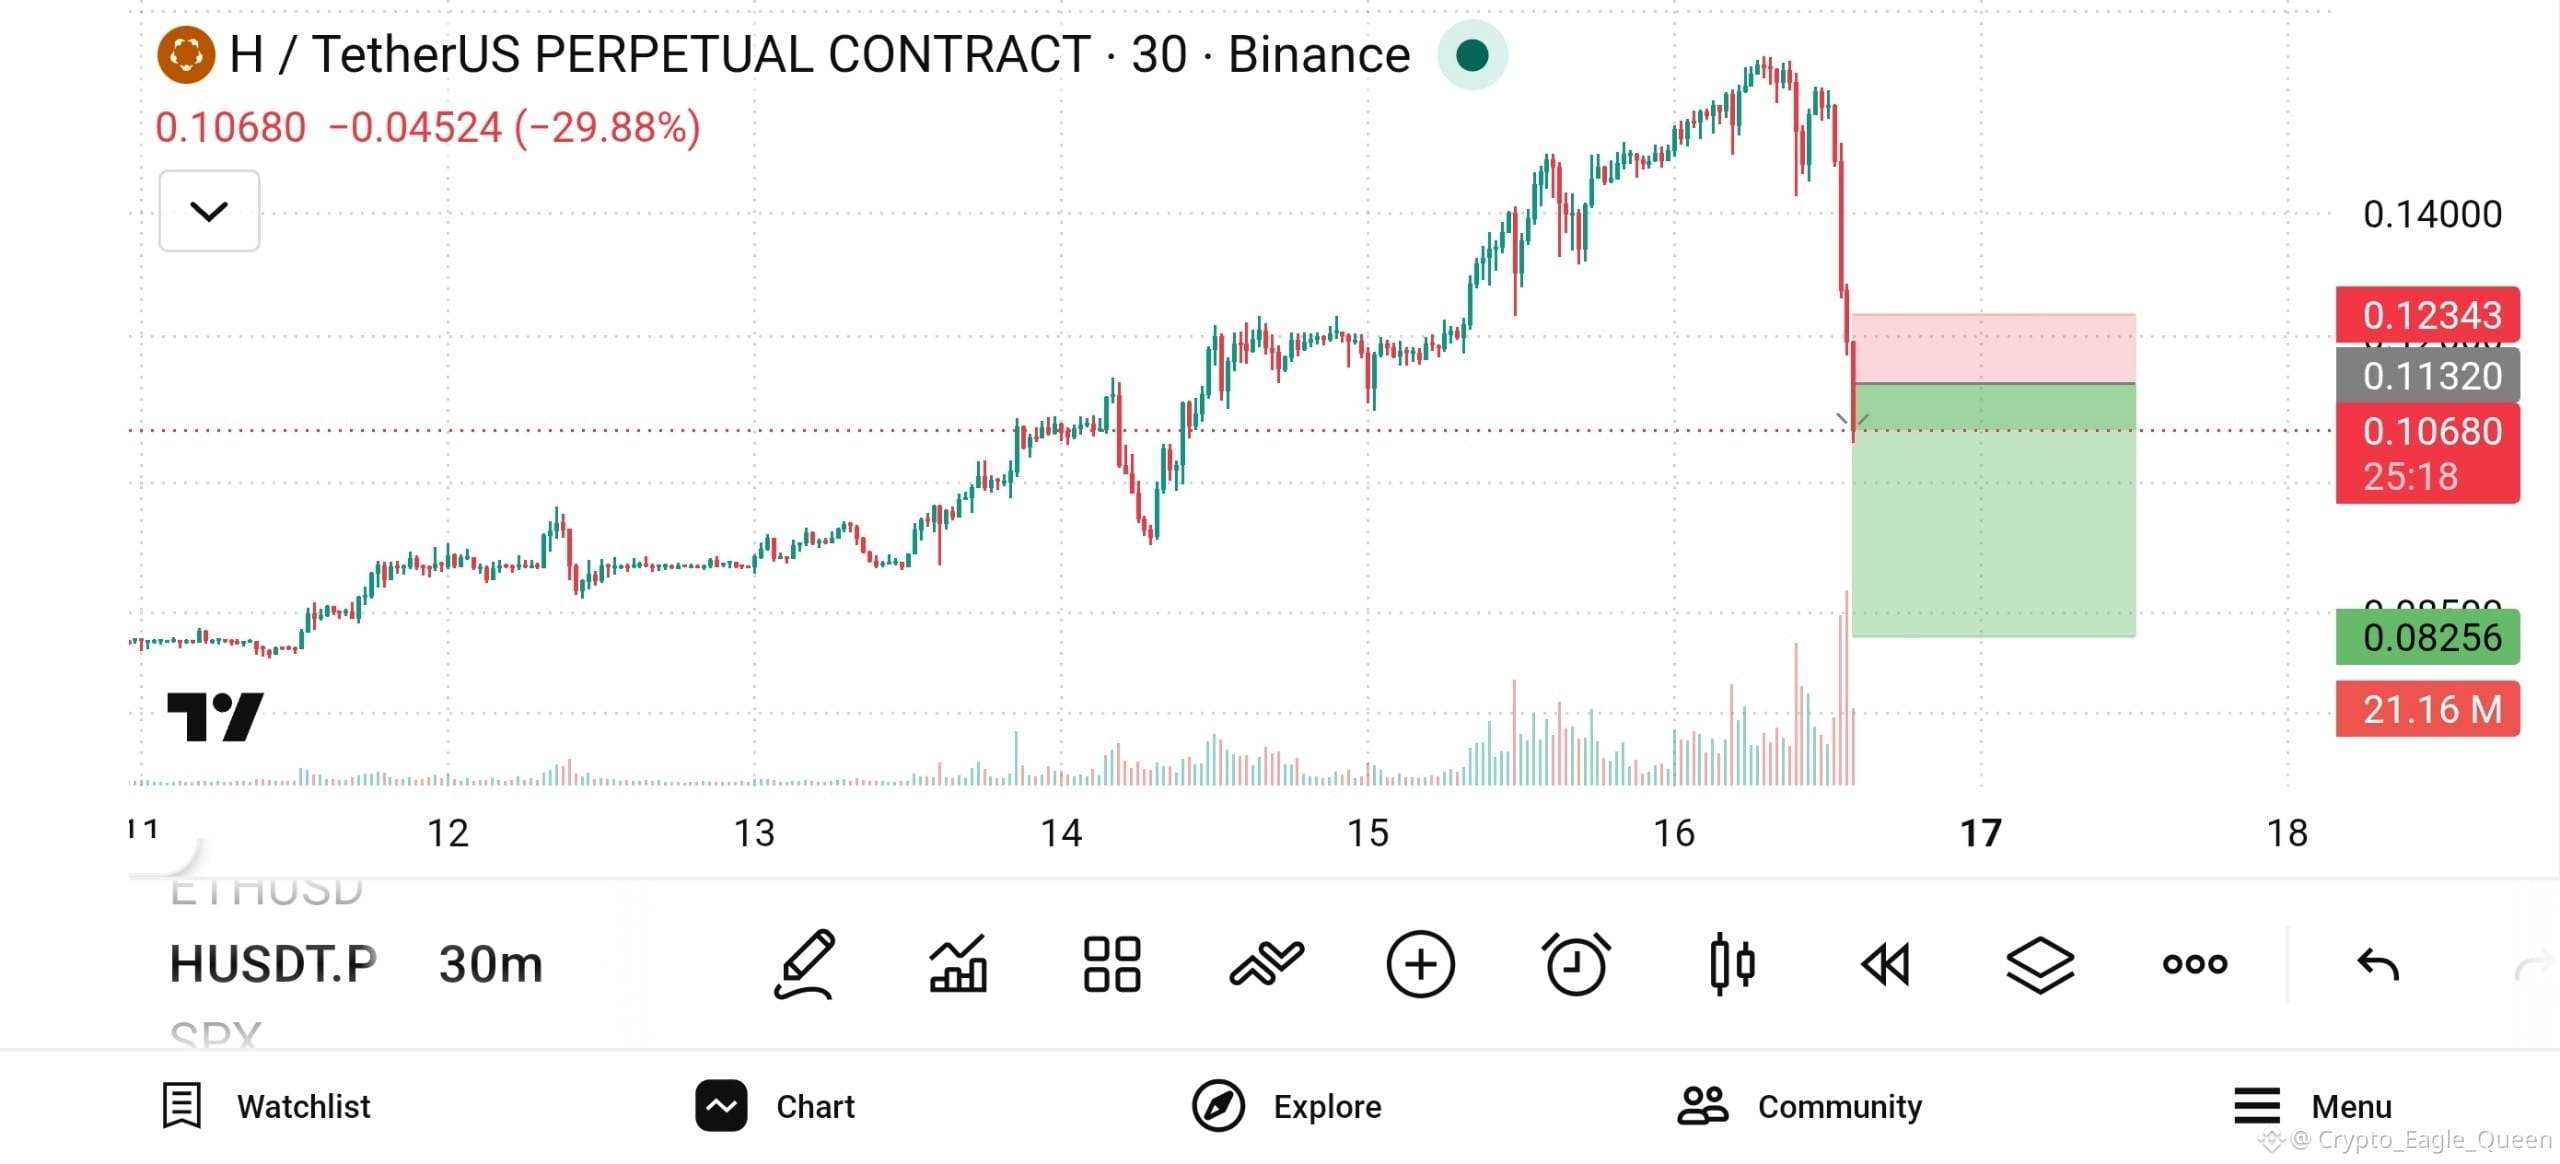Image resolution: width=2560 pixels, height=1164 pixels.
Task: Select the drawing pencil tool
Action: coord(805,964)
